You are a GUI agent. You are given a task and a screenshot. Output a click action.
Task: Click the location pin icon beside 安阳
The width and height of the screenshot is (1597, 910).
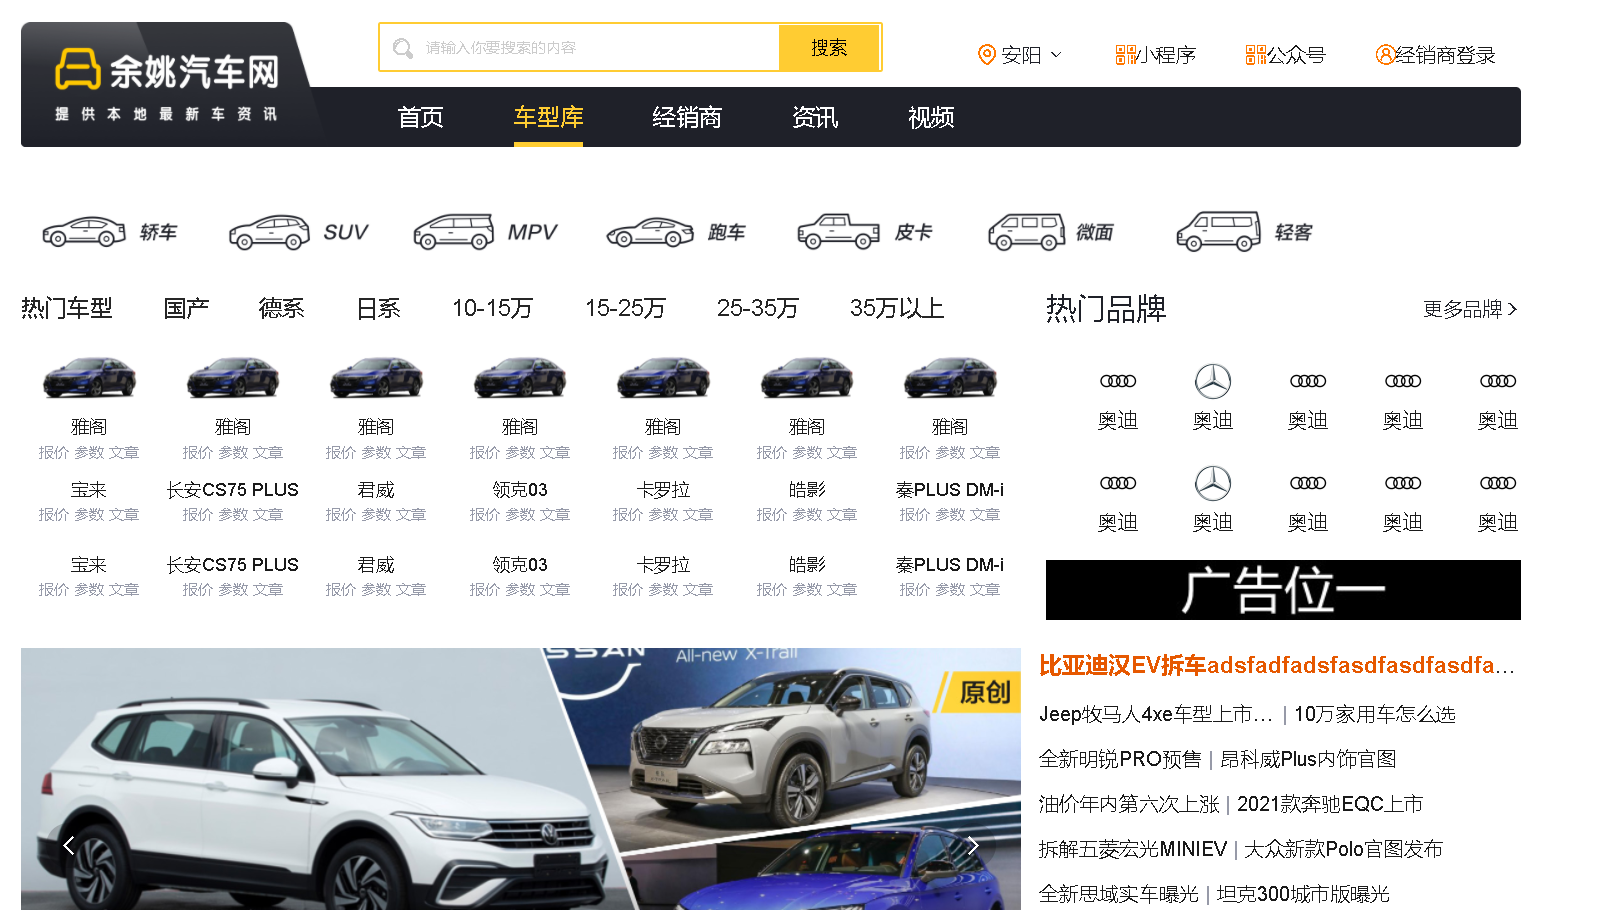click(x=986, y=55)
